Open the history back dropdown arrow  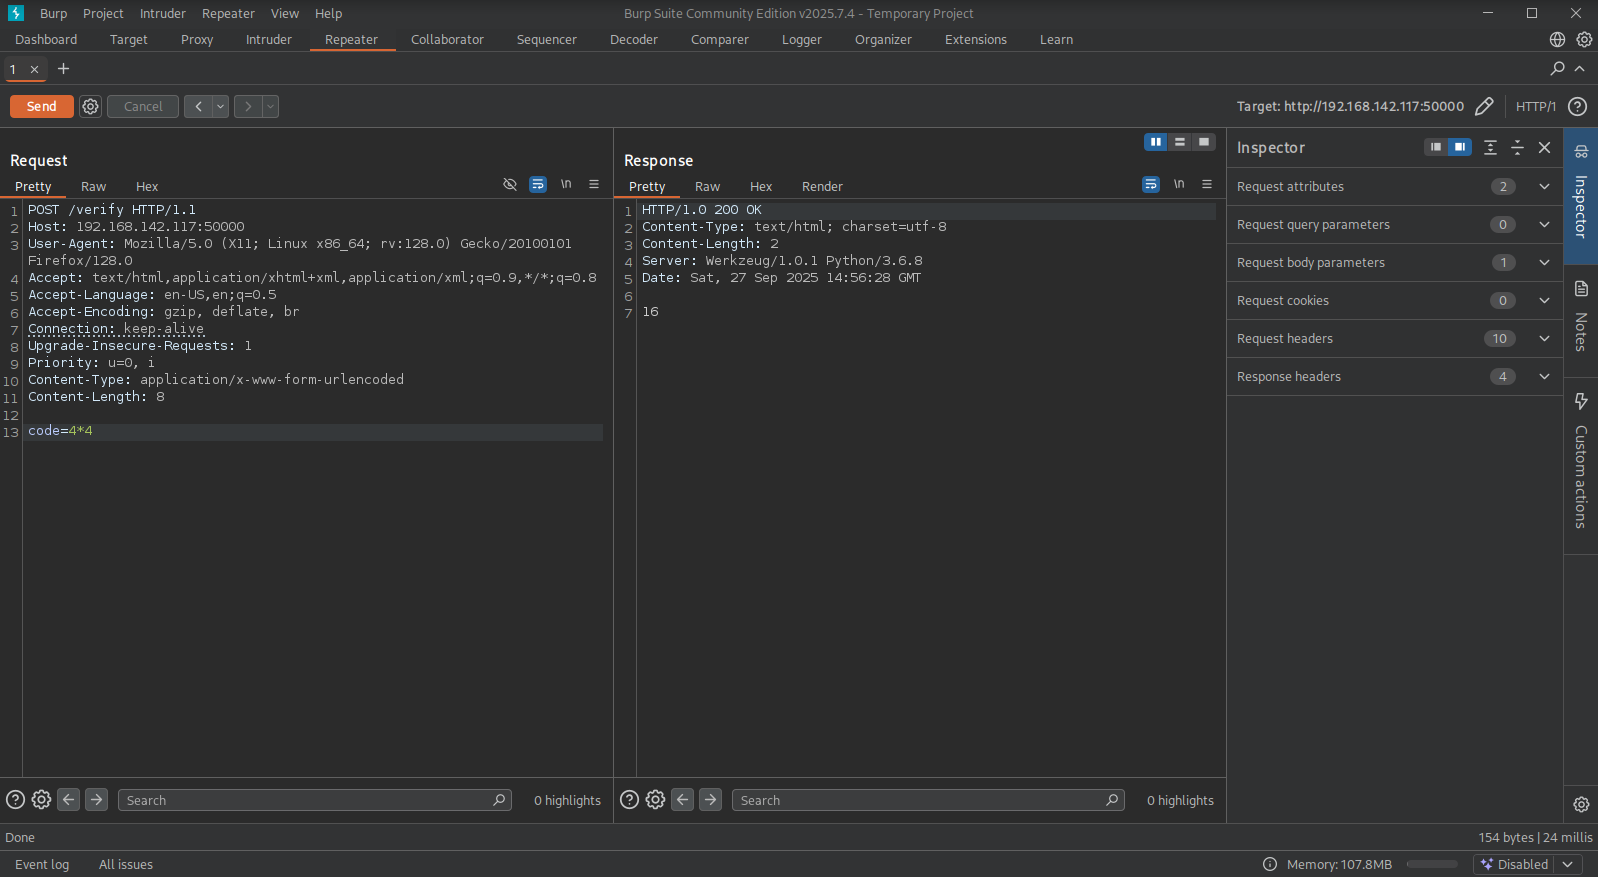[x=220, y=107]
